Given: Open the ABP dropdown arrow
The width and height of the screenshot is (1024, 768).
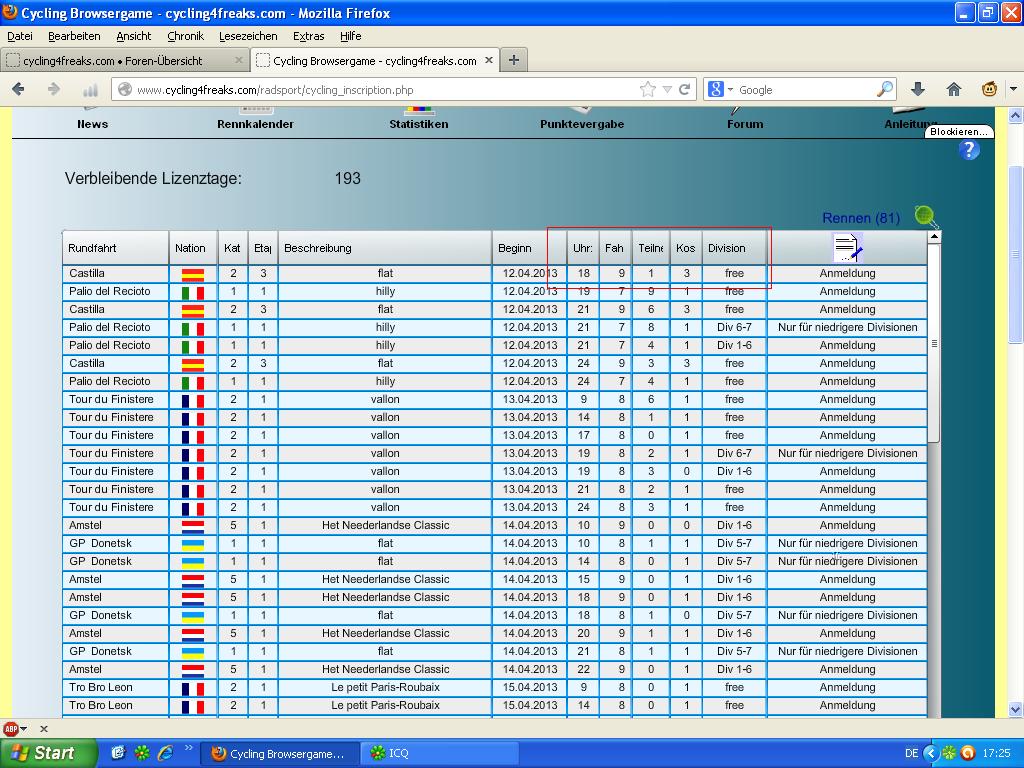Looking at the screenshot, I should coord(24,729).
